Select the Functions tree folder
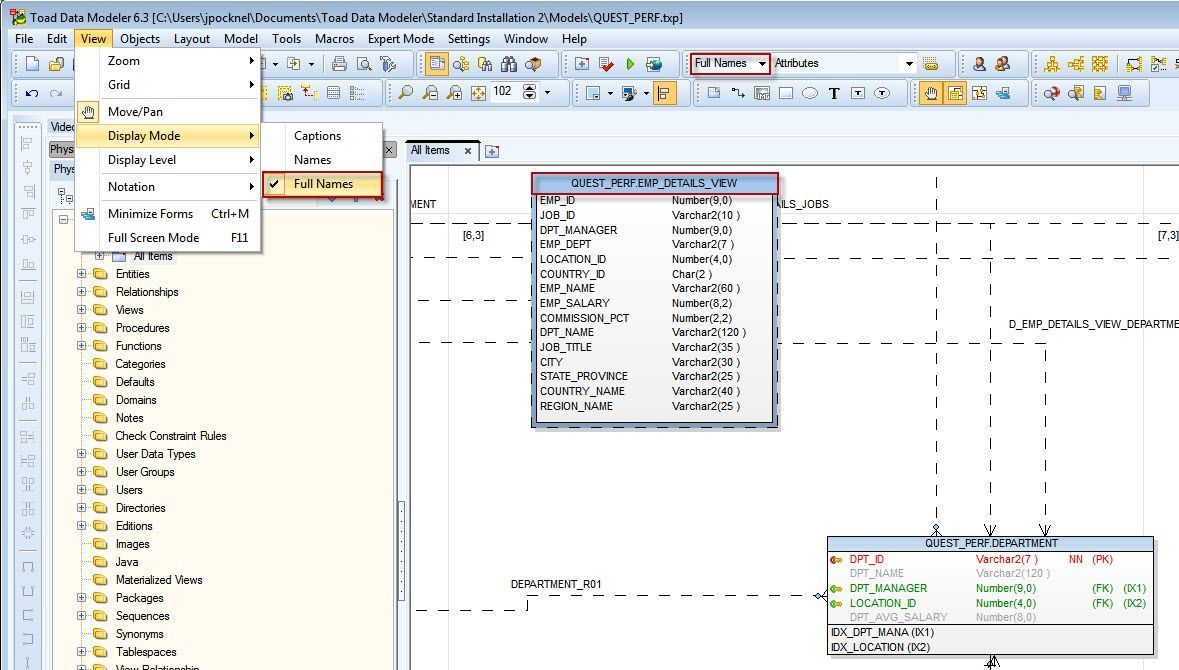The height and width of the screenshot is (670, 1179). point(138,346)
